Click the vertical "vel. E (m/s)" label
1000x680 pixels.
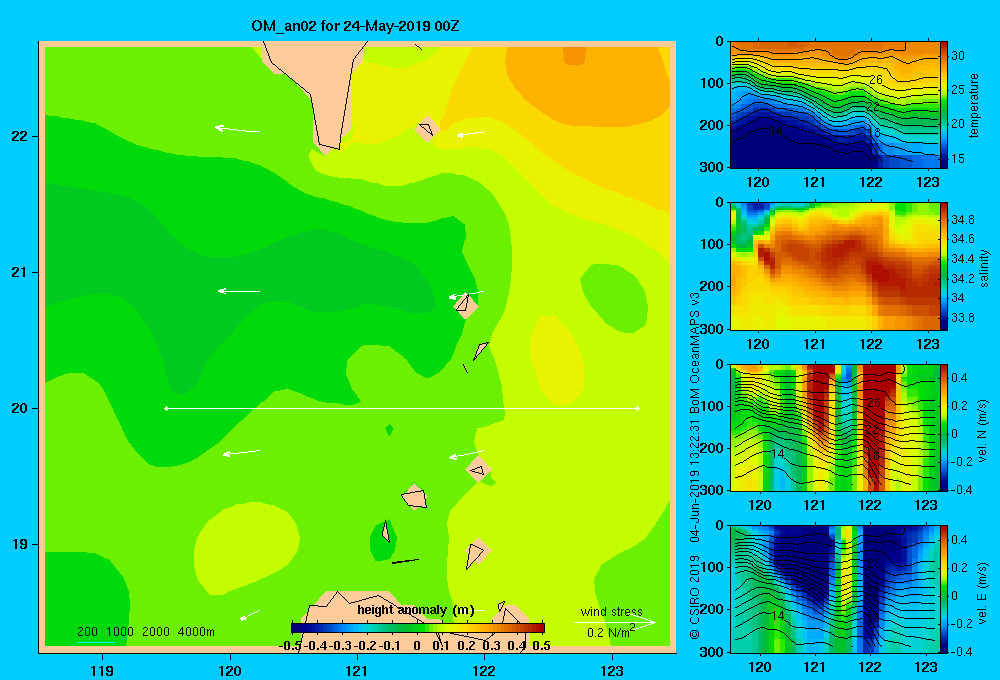983,593
